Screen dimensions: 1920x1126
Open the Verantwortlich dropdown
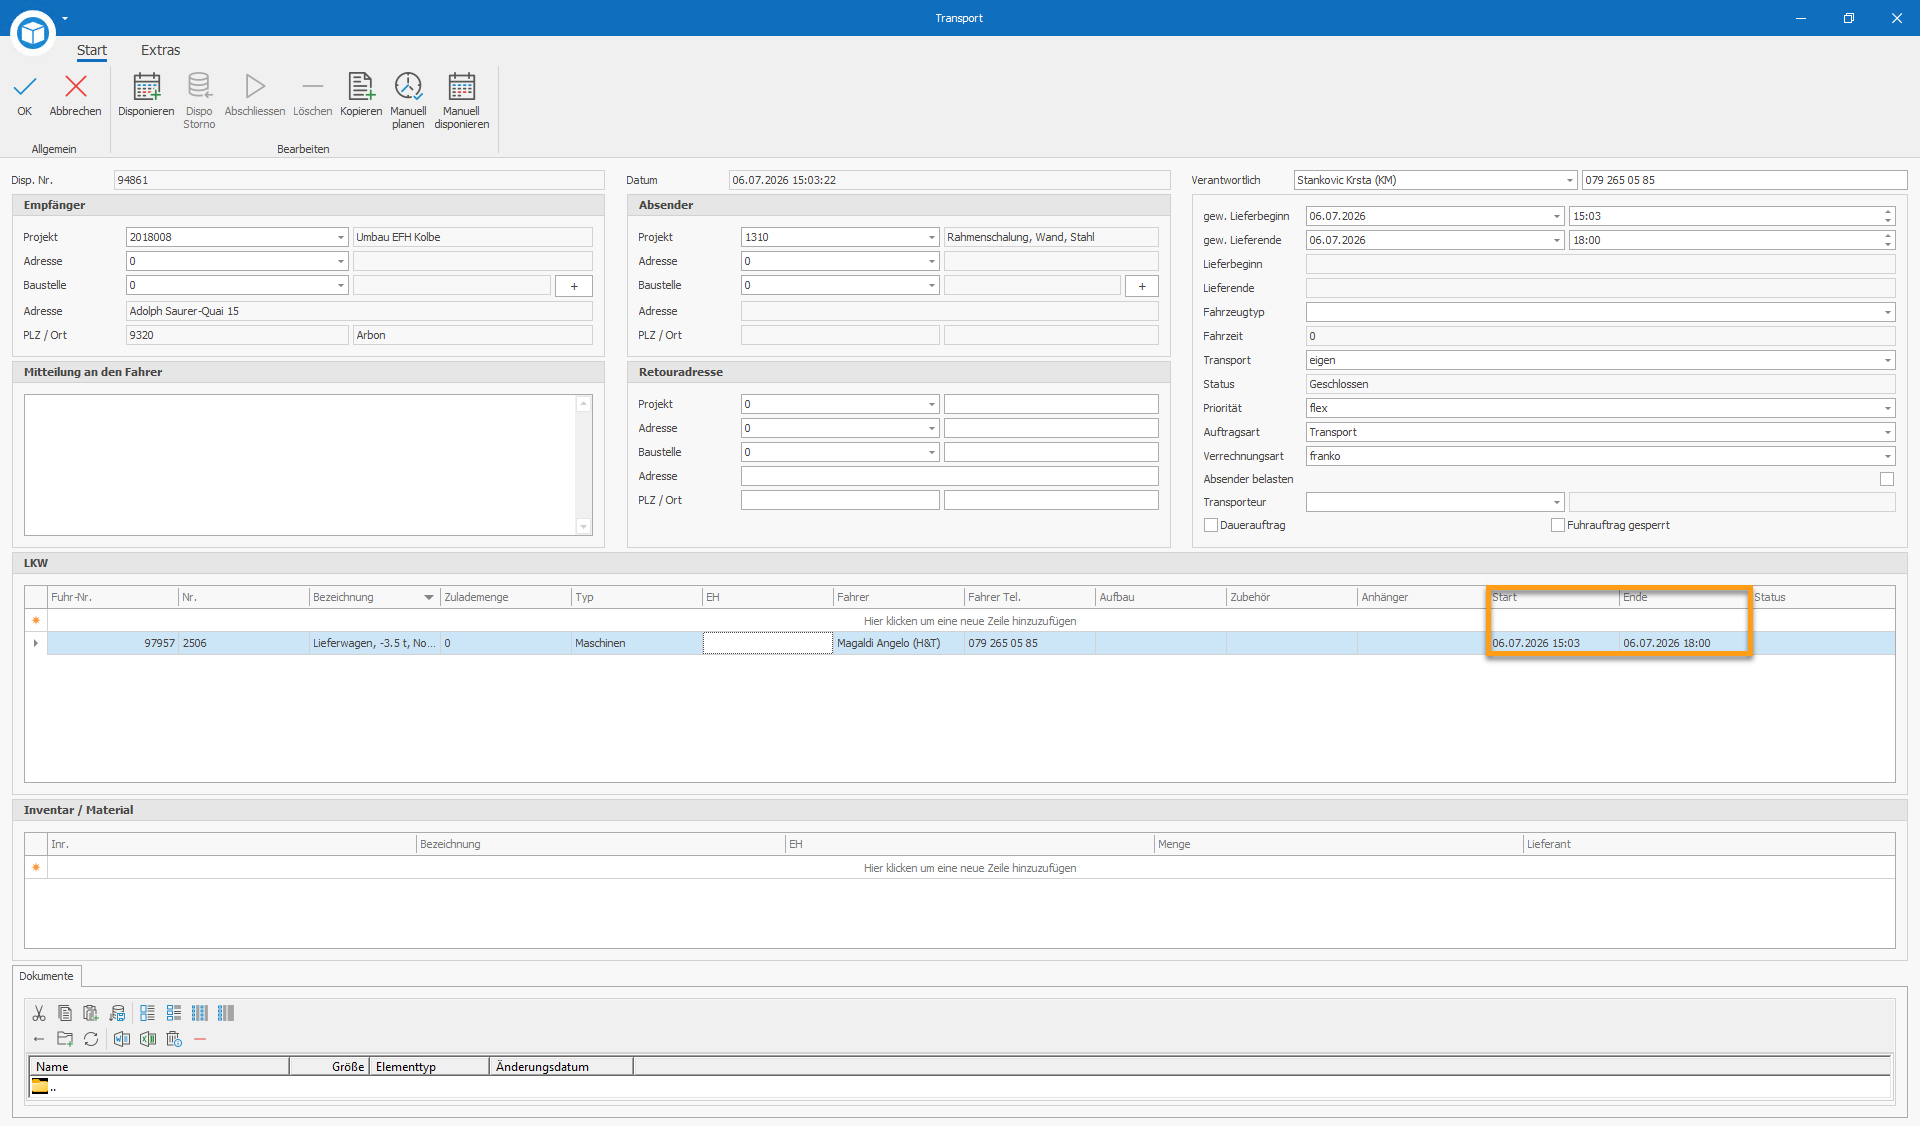pos(1569,180)
